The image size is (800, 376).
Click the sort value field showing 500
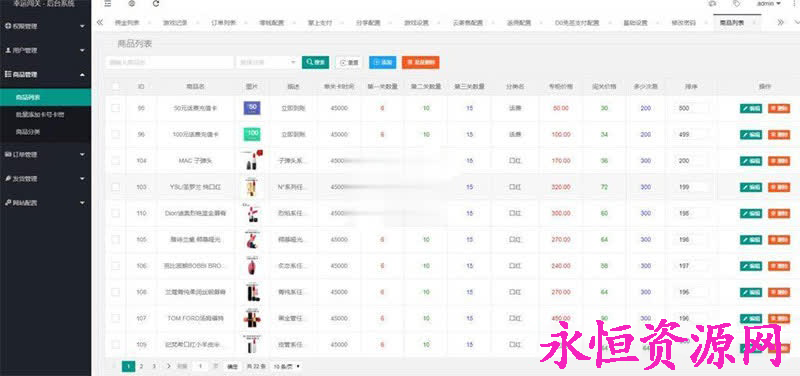point(691,108)
